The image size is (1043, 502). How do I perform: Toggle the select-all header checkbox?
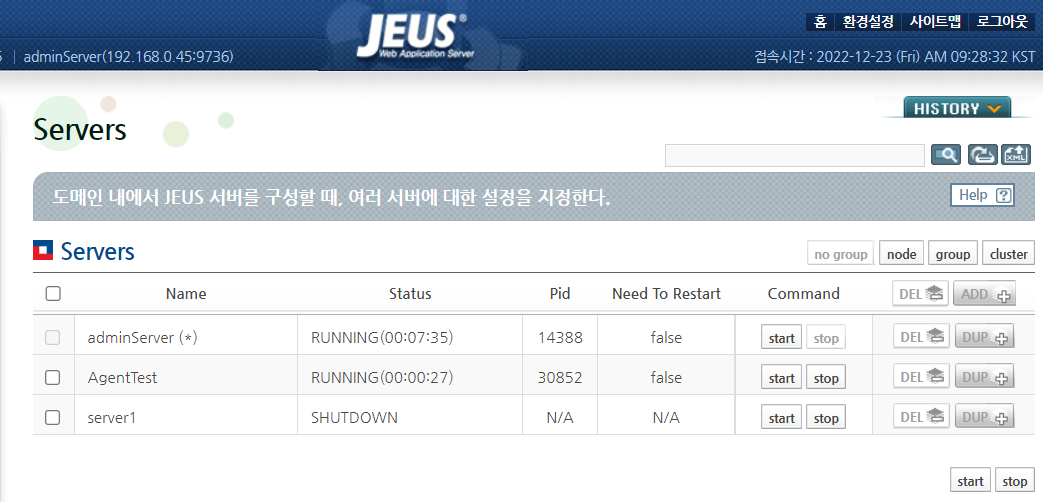click(53, 293)
